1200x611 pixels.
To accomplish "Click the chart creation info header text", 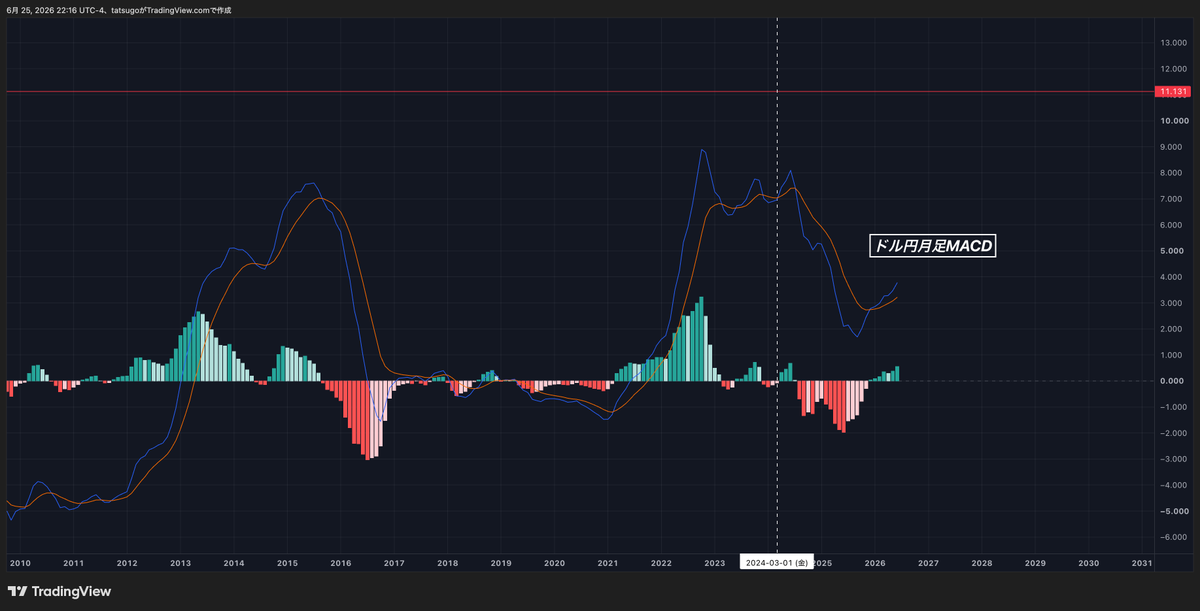I will click(118, 10).
